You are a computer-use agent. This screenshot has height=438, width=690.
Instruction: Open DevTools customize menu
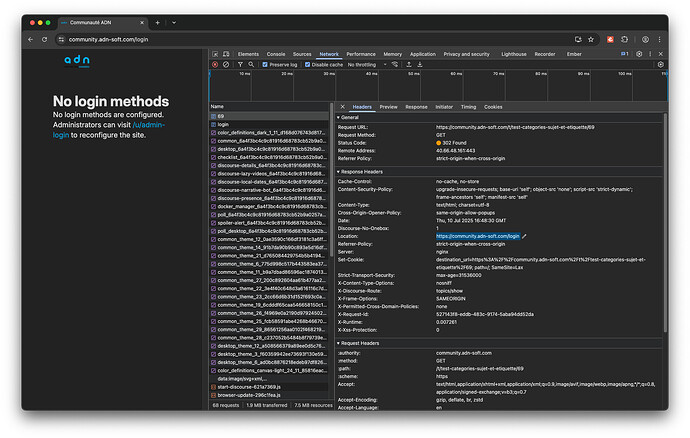(x=650, y=54)
